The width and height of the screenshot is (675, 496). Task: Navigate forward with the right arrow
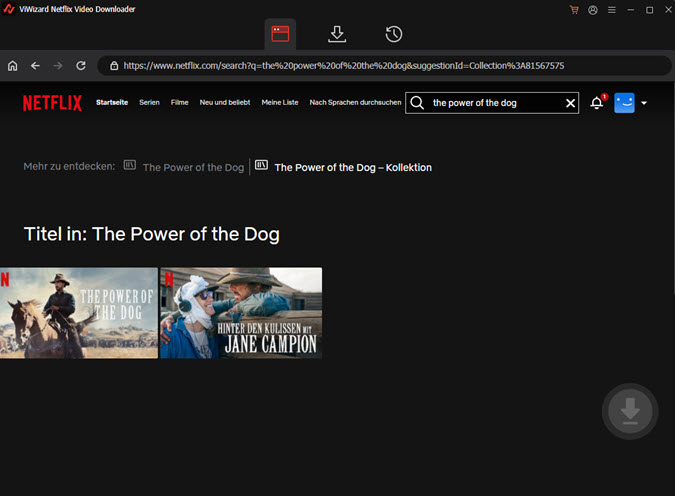point(58,65)
